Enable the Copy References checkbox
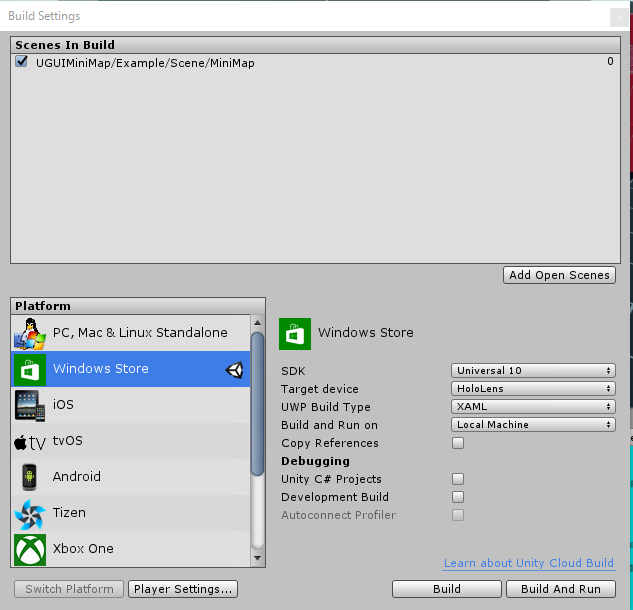This screenshot has height=610, width=633. (x=458, y=443)
